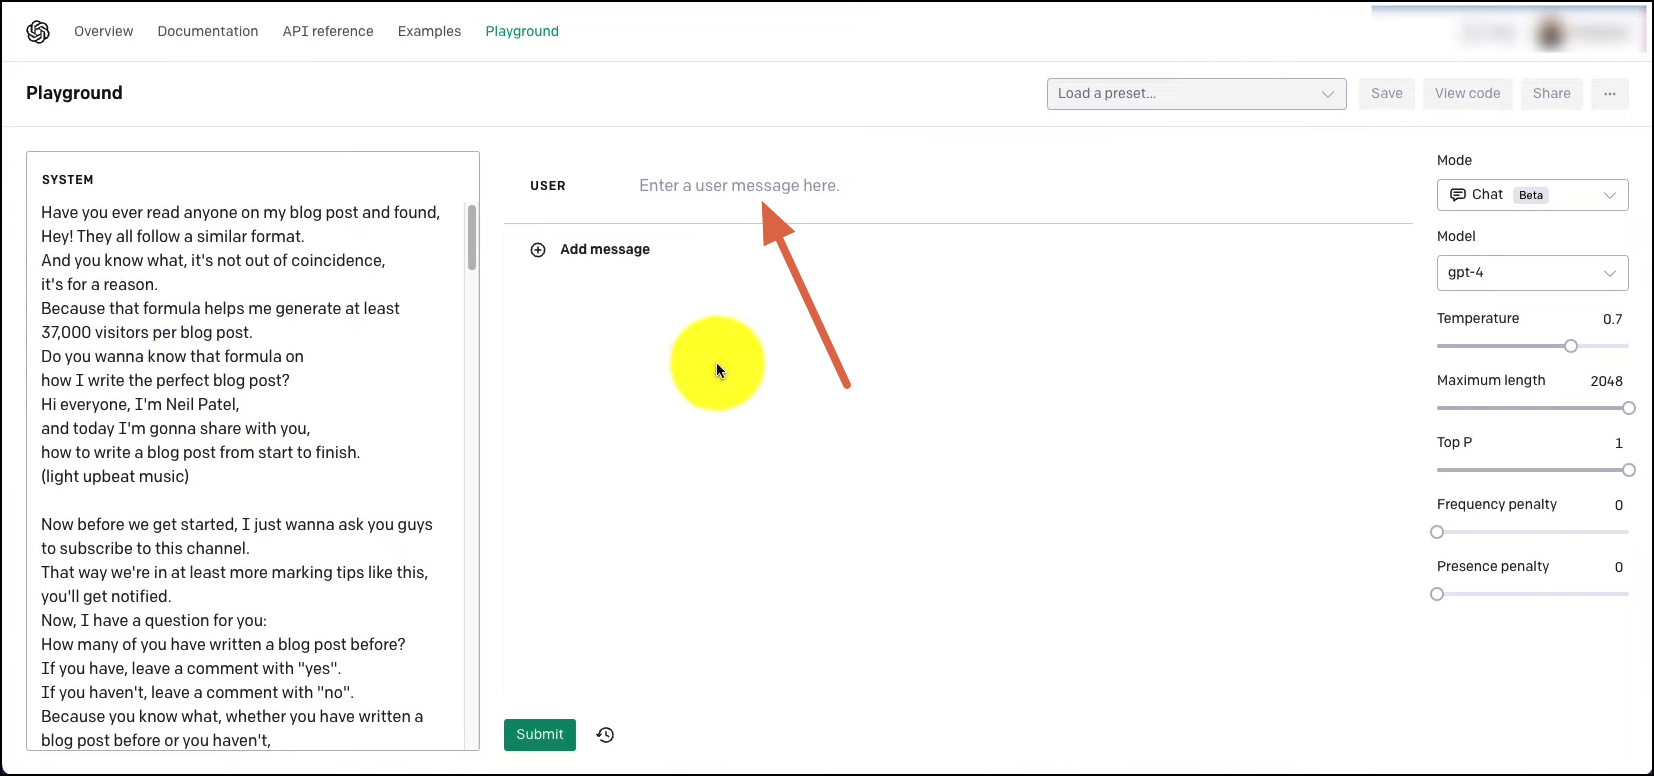
Task: Click the plus icon beside Add message
Action: point(538,250)
